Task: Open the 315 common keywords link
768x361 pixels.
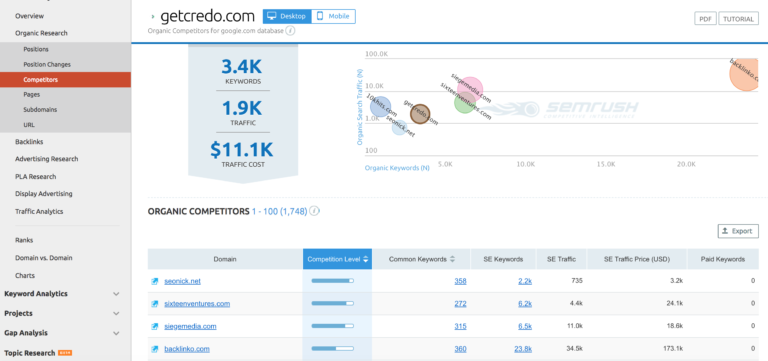Action: (460, 326)
